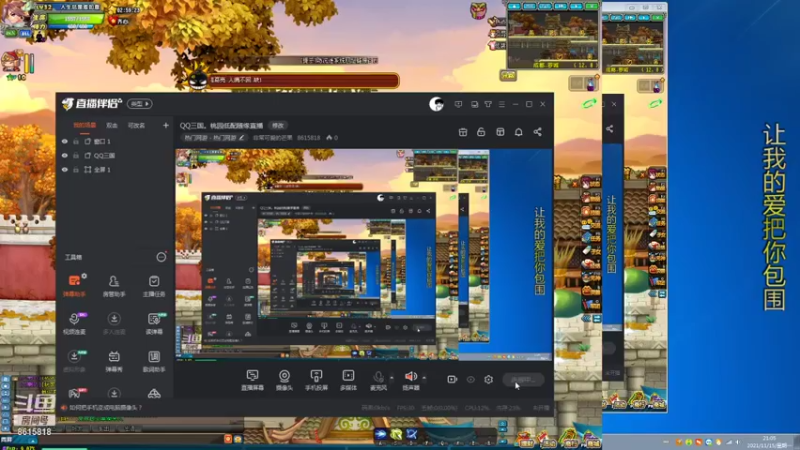
Task: Expand the speaker options arrow
Action: 424,378
